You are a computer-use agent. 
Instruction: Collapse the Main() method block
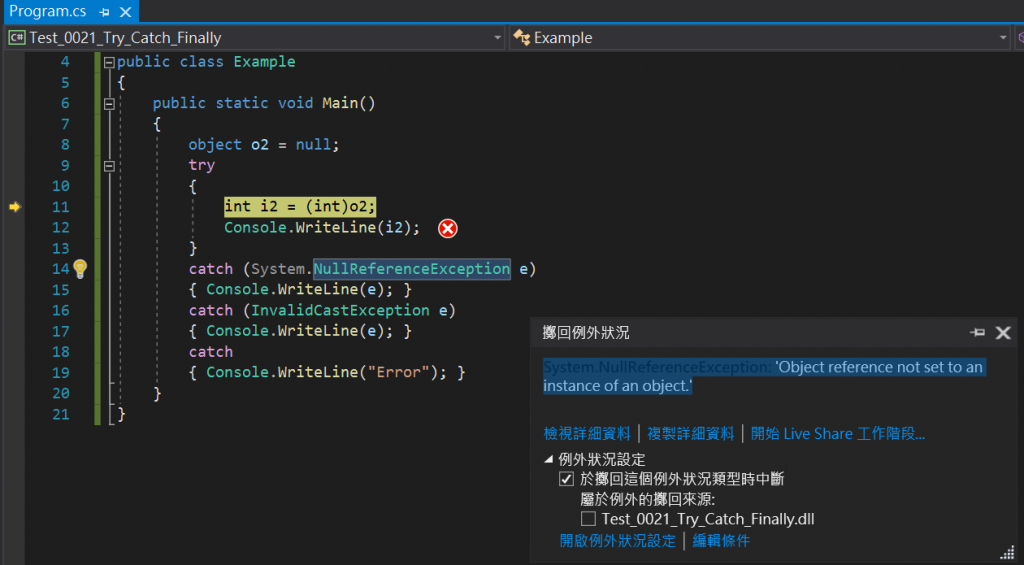pyautogui.click(x=109, y=104)
